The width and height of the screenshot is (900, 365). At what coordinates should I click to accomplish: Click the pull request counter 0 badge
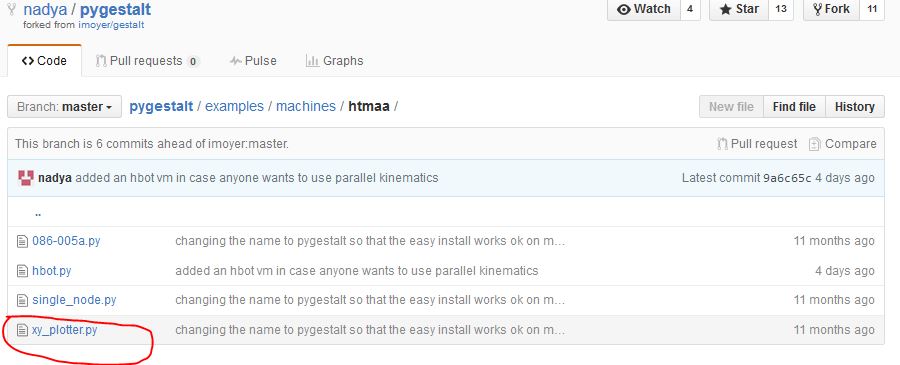coord(193,61)
